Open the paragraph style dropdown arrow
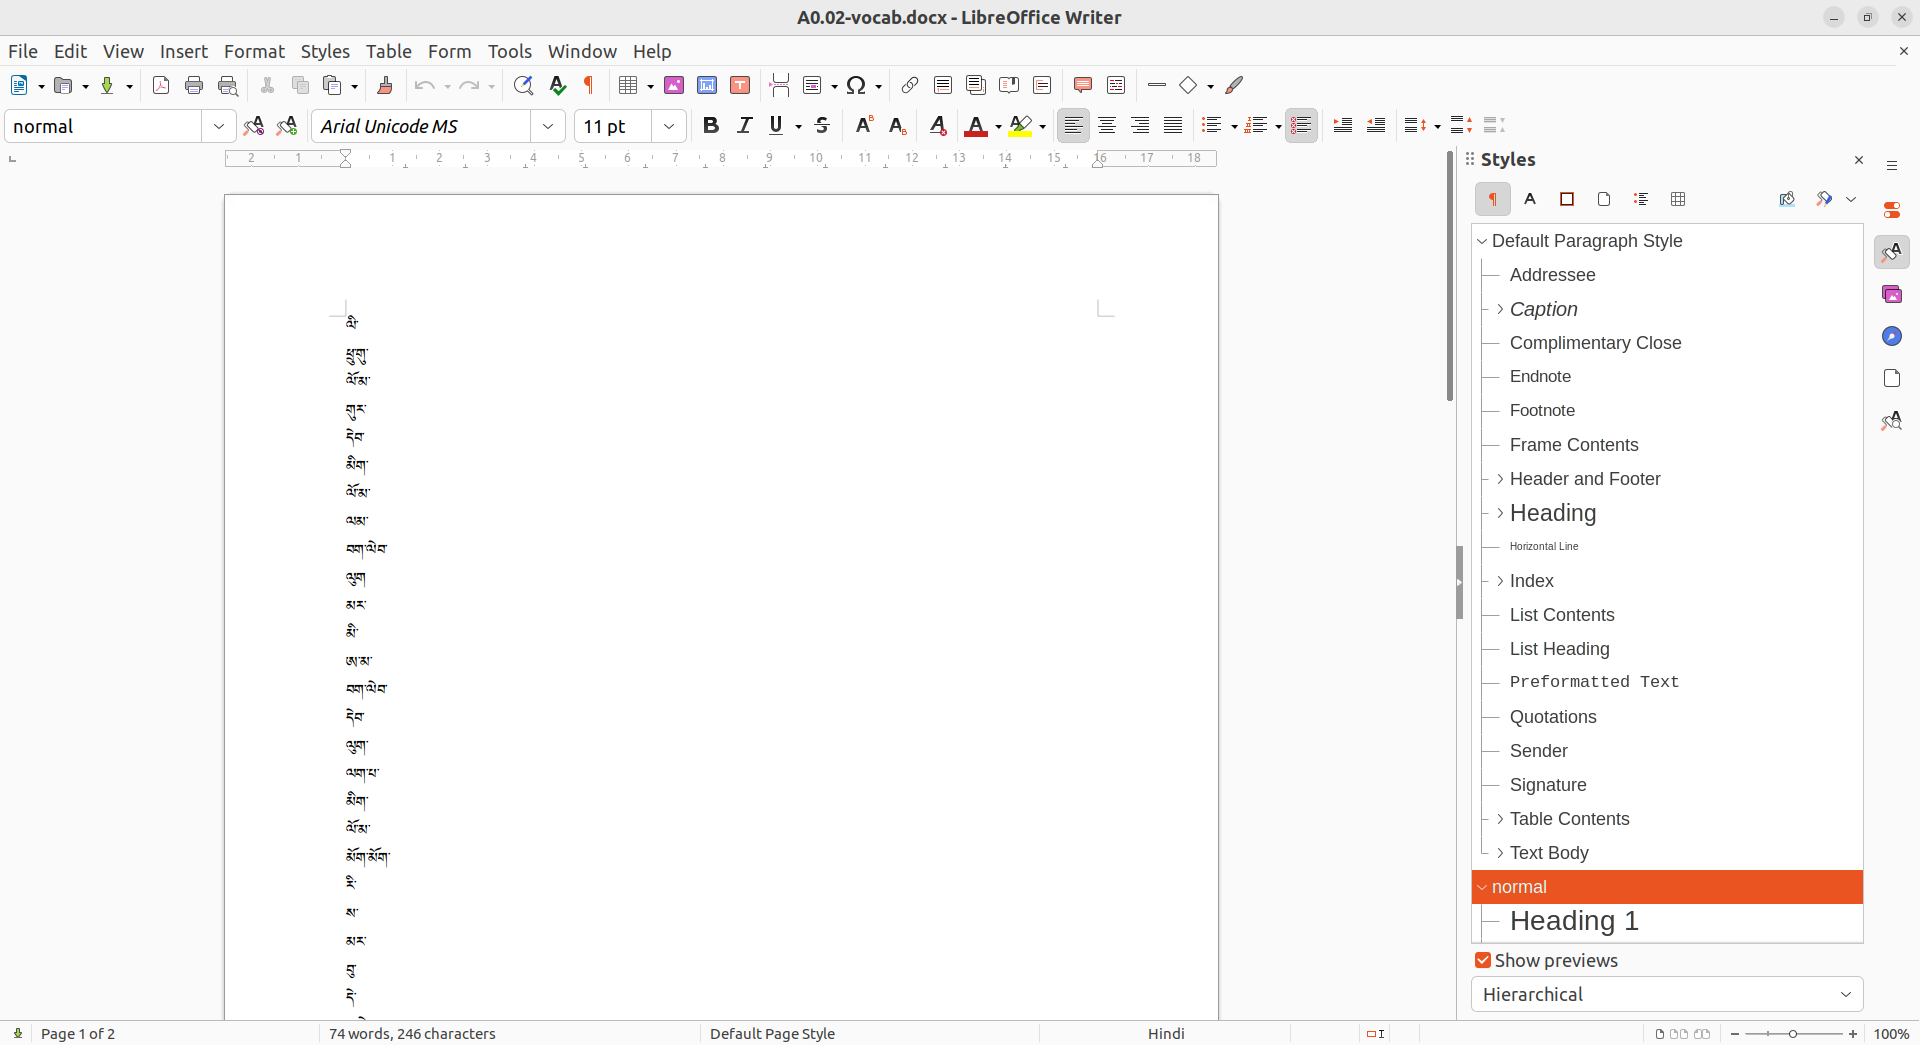Image resolution: width=1920 pixels, height=1045 pixels. pyautogui.click(x=219, y=126)
